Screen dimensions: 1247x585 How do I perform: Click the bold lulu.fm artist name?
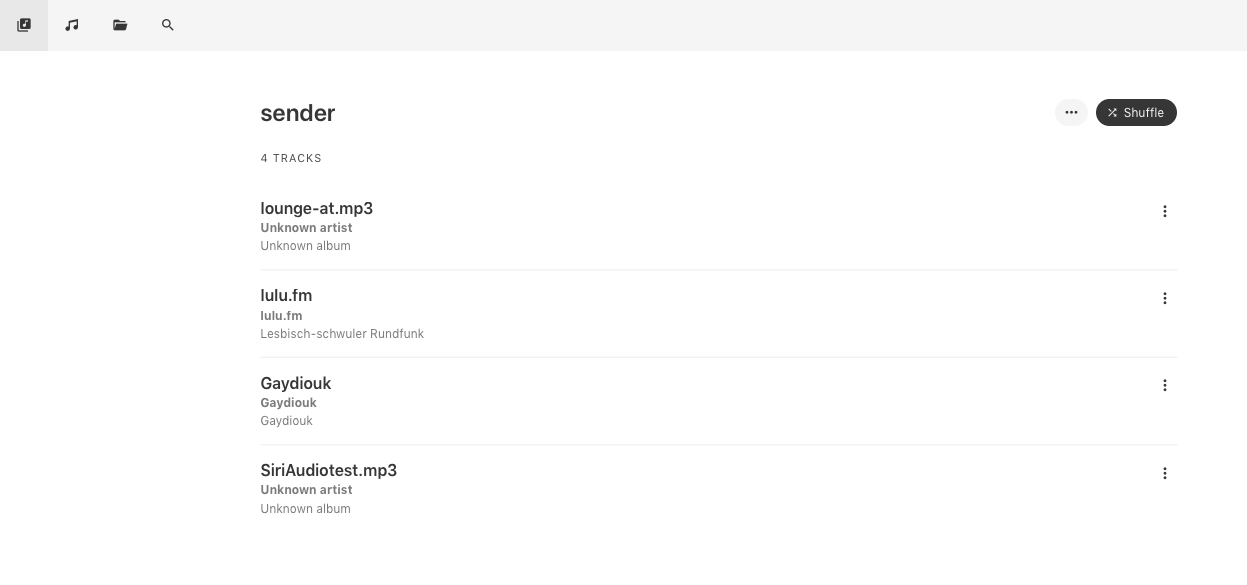click(281, 316)
